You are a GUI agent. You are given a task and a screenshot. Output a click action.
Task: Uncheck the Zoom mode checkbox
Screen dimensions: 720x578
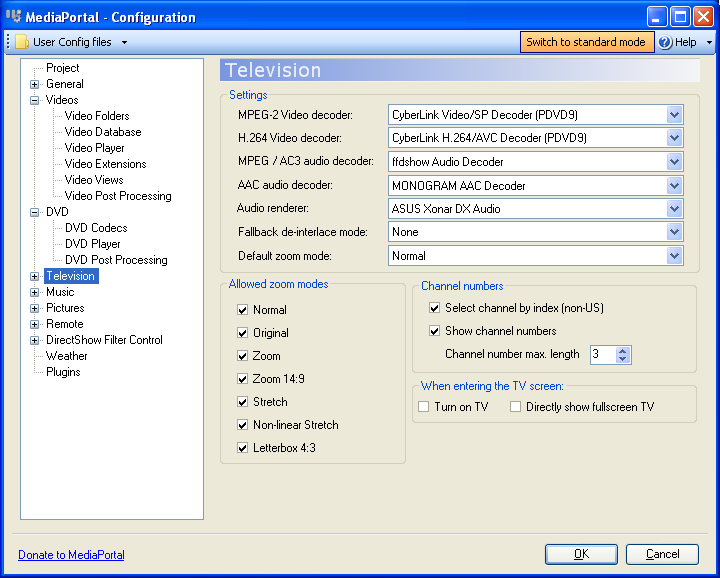tap(242, 356)
